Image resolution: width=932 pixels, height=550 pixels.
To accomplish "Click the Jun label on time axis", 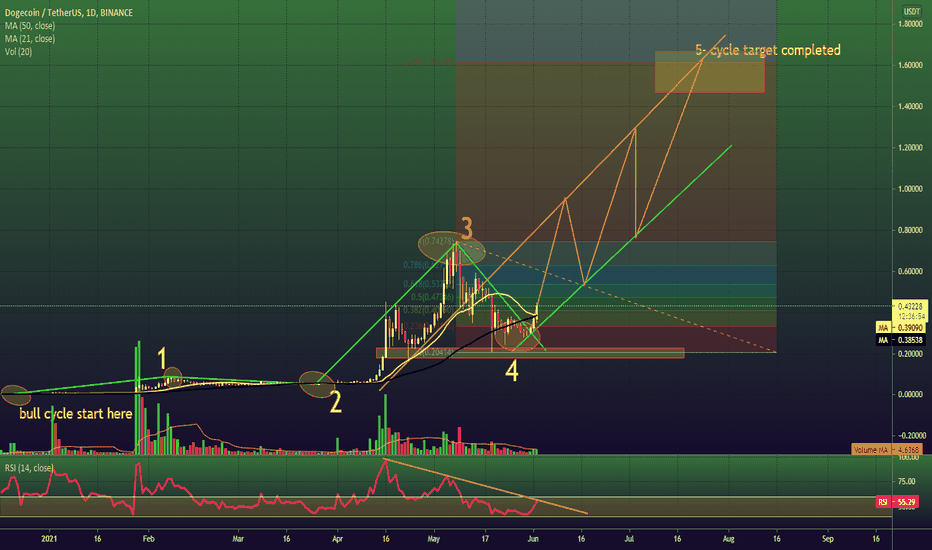I will 533,539.
